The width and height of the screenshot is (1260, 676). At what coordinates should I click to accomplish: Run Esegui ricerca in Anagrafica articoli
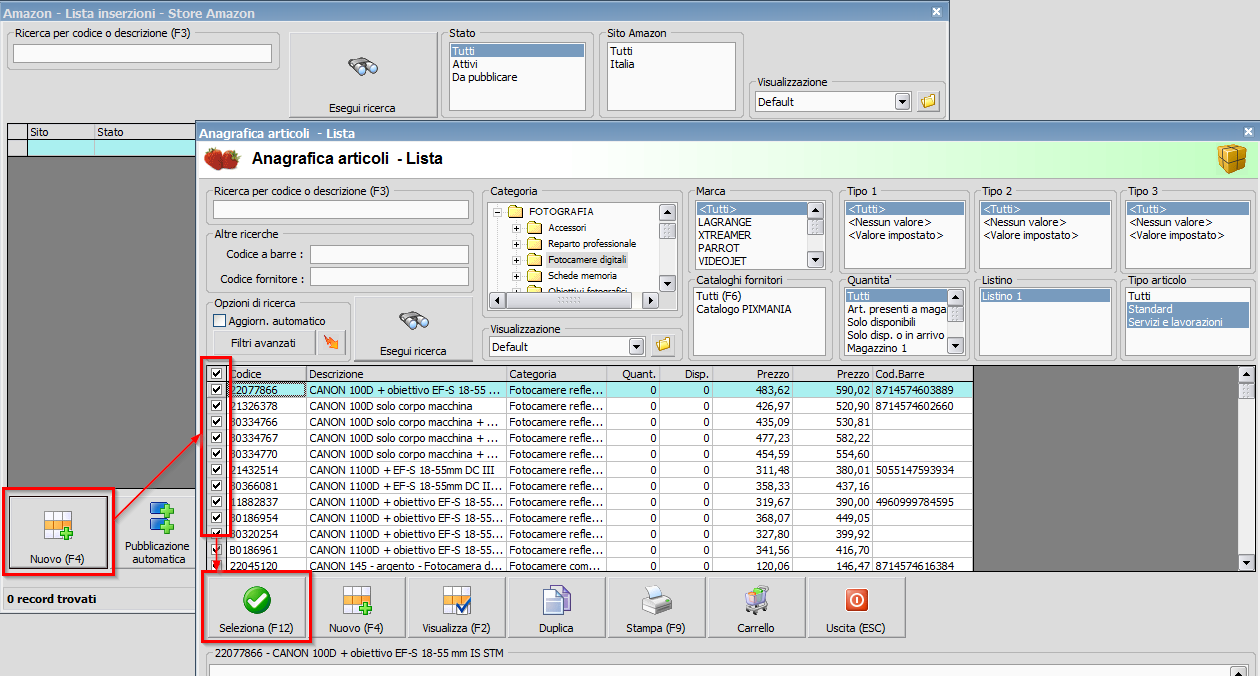(412, 328)
